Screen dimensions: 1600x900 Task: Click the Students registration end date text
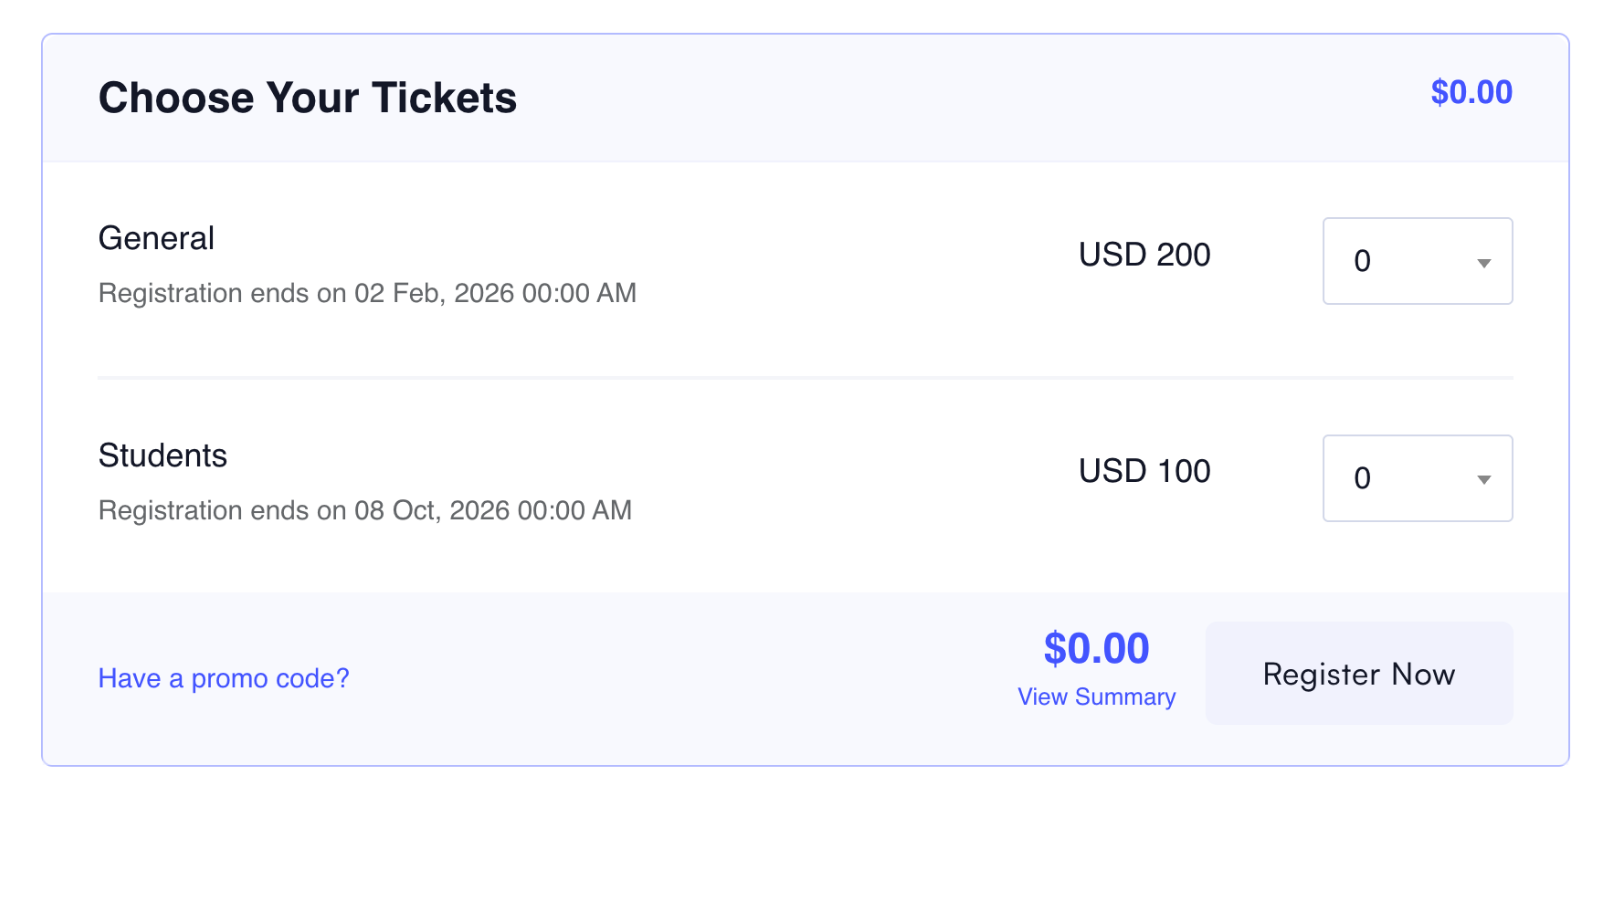pyautogui.click(x=364, y=510)
